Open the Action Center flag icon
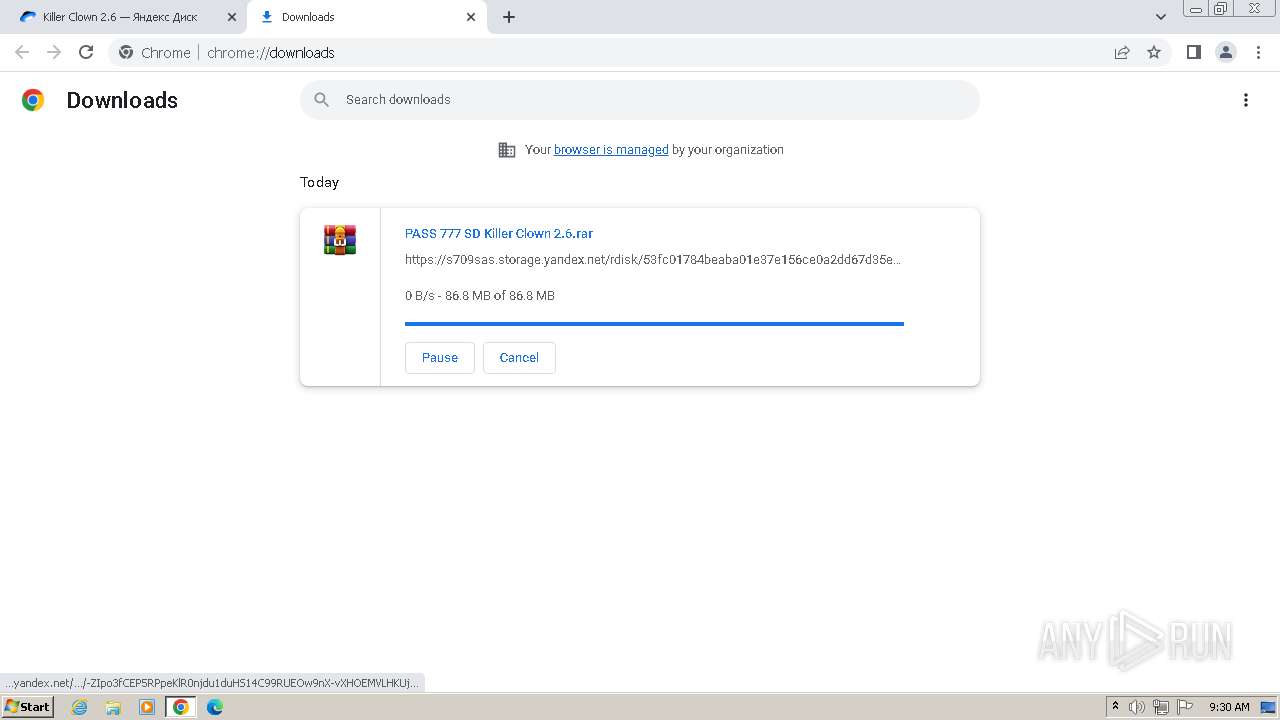The width and height of the screenshot is (1280, 720). tap(1185, 707)
